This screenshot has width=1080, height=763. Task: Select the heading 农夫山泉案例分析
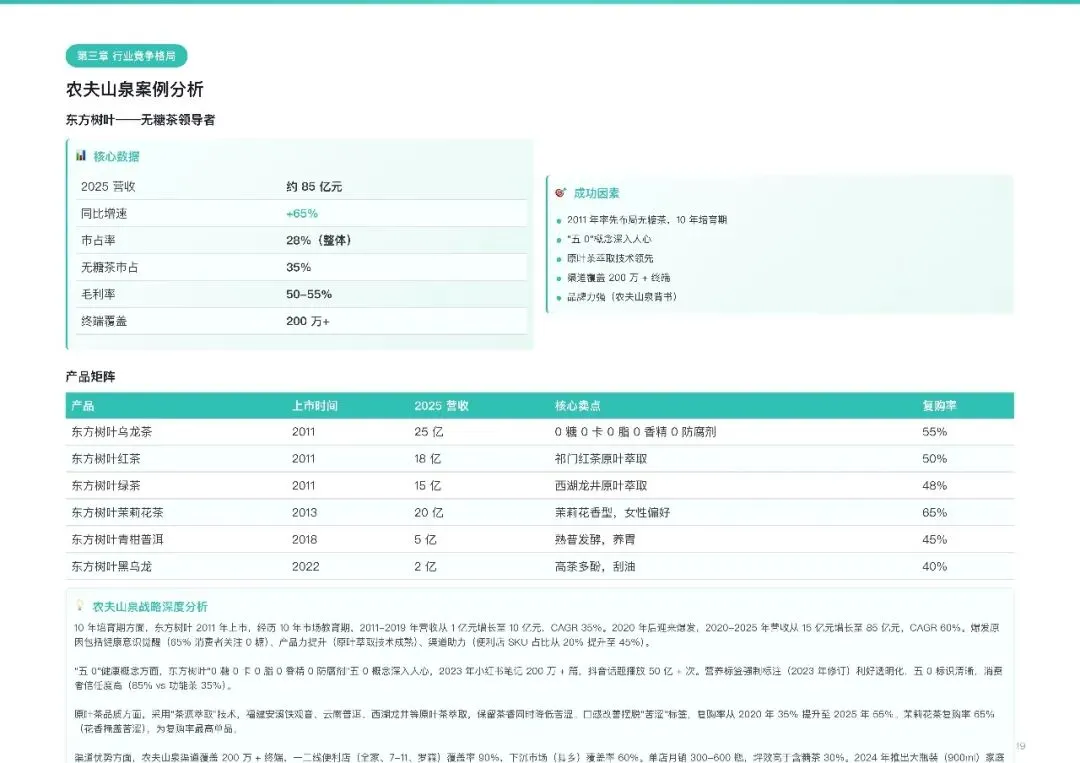[135, 89]
